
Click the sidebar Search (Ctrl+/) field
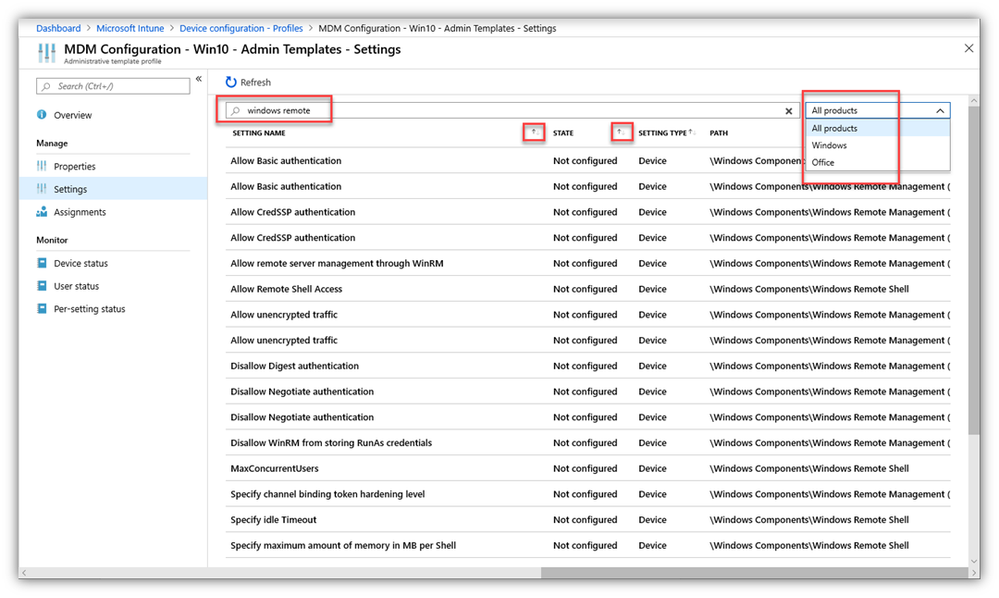(x=113, y=86)
